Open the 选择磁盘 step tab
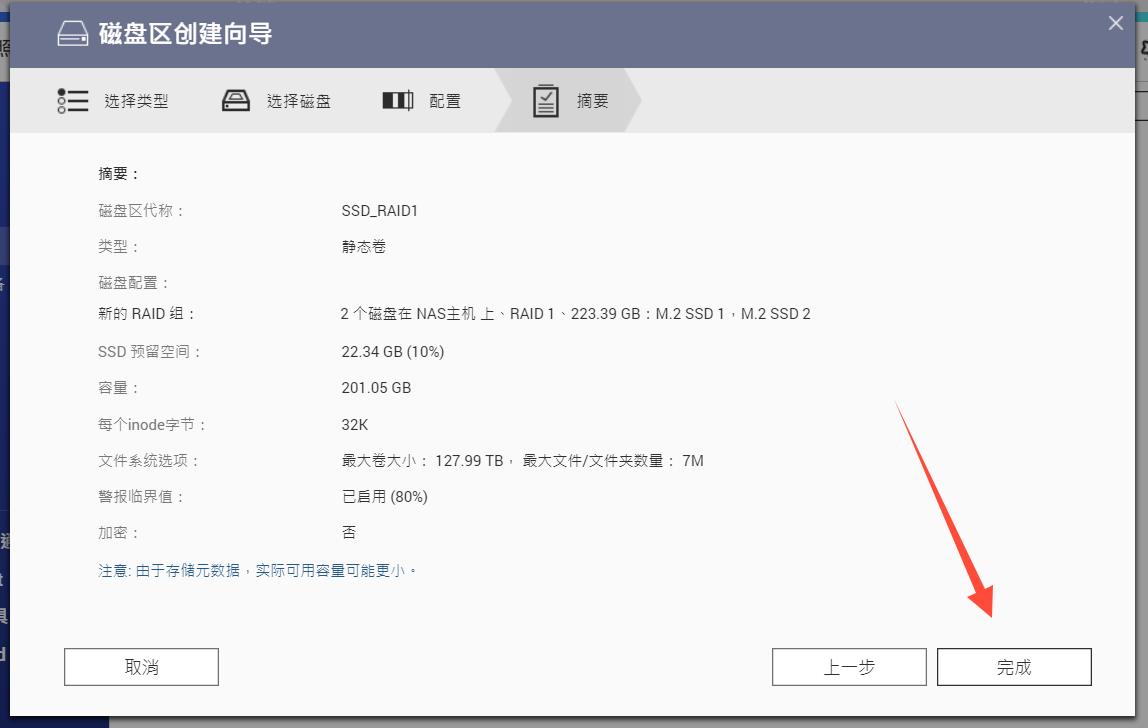This screenshot has height=728, width=1148. coord(297,100)
